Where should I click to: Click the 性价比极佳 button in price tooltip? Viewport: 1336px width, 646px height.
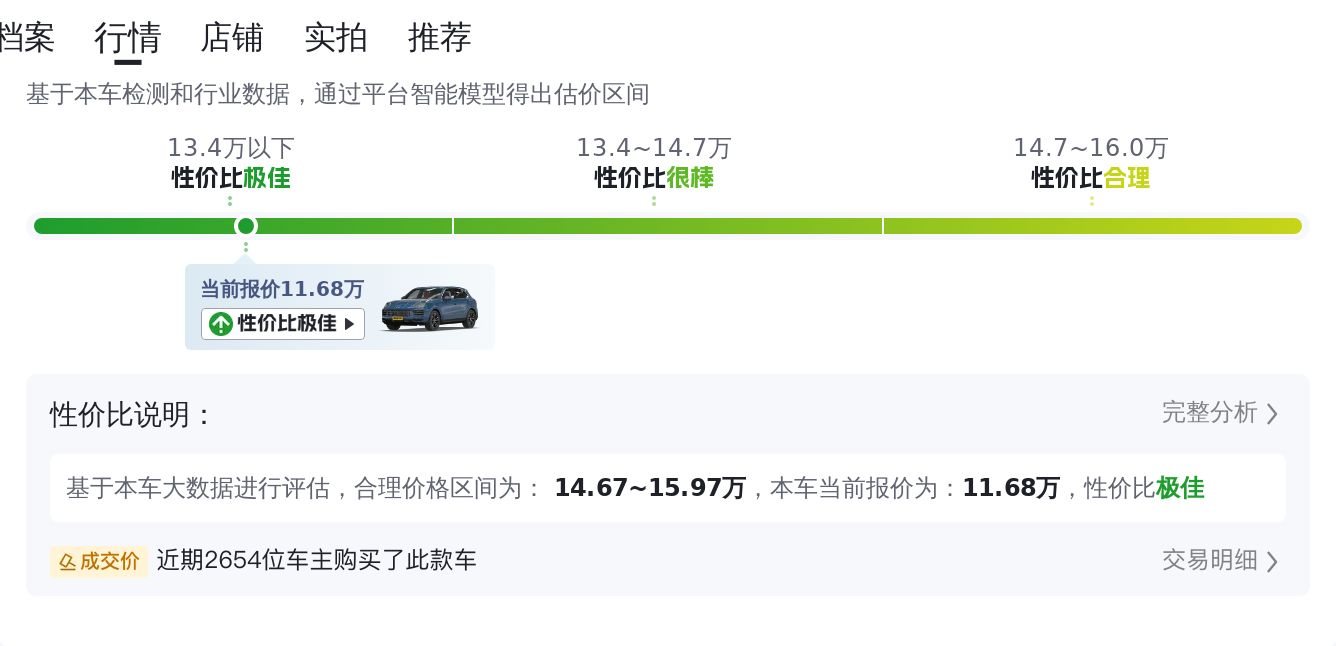(283, 324)
